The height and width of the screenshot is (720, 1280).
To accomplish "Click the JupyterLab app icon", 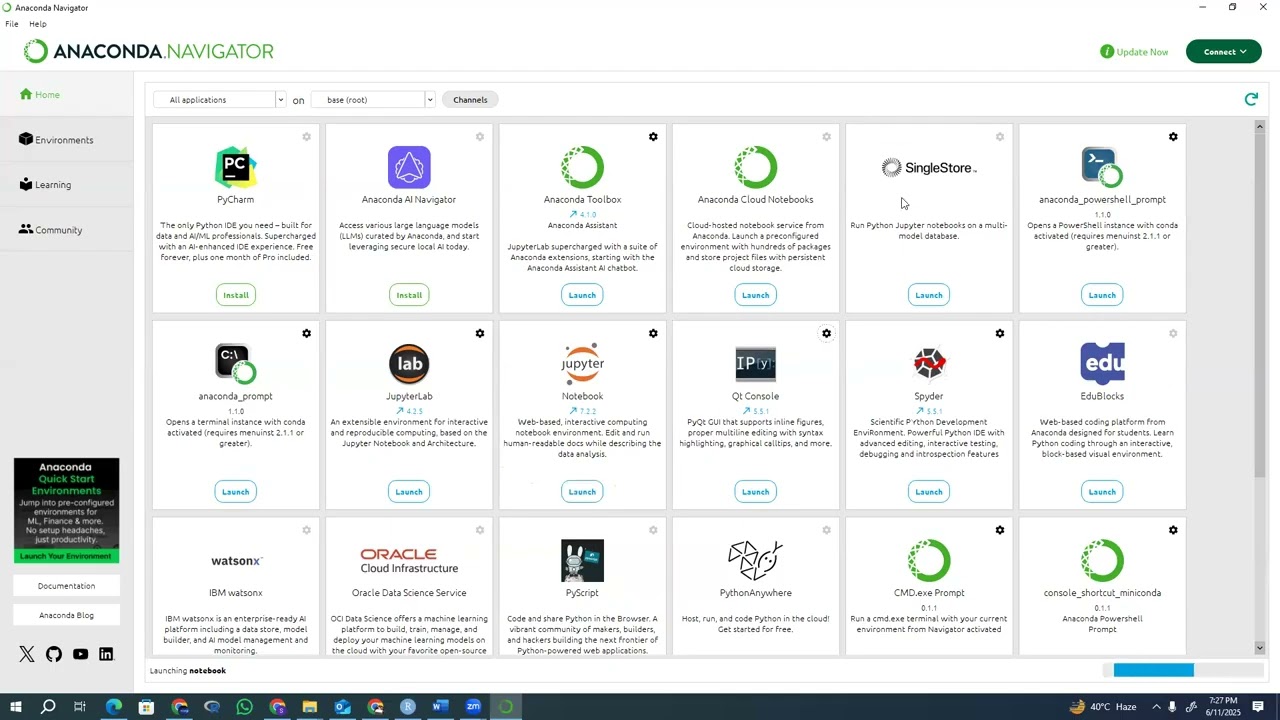I will tap(409, 364).
